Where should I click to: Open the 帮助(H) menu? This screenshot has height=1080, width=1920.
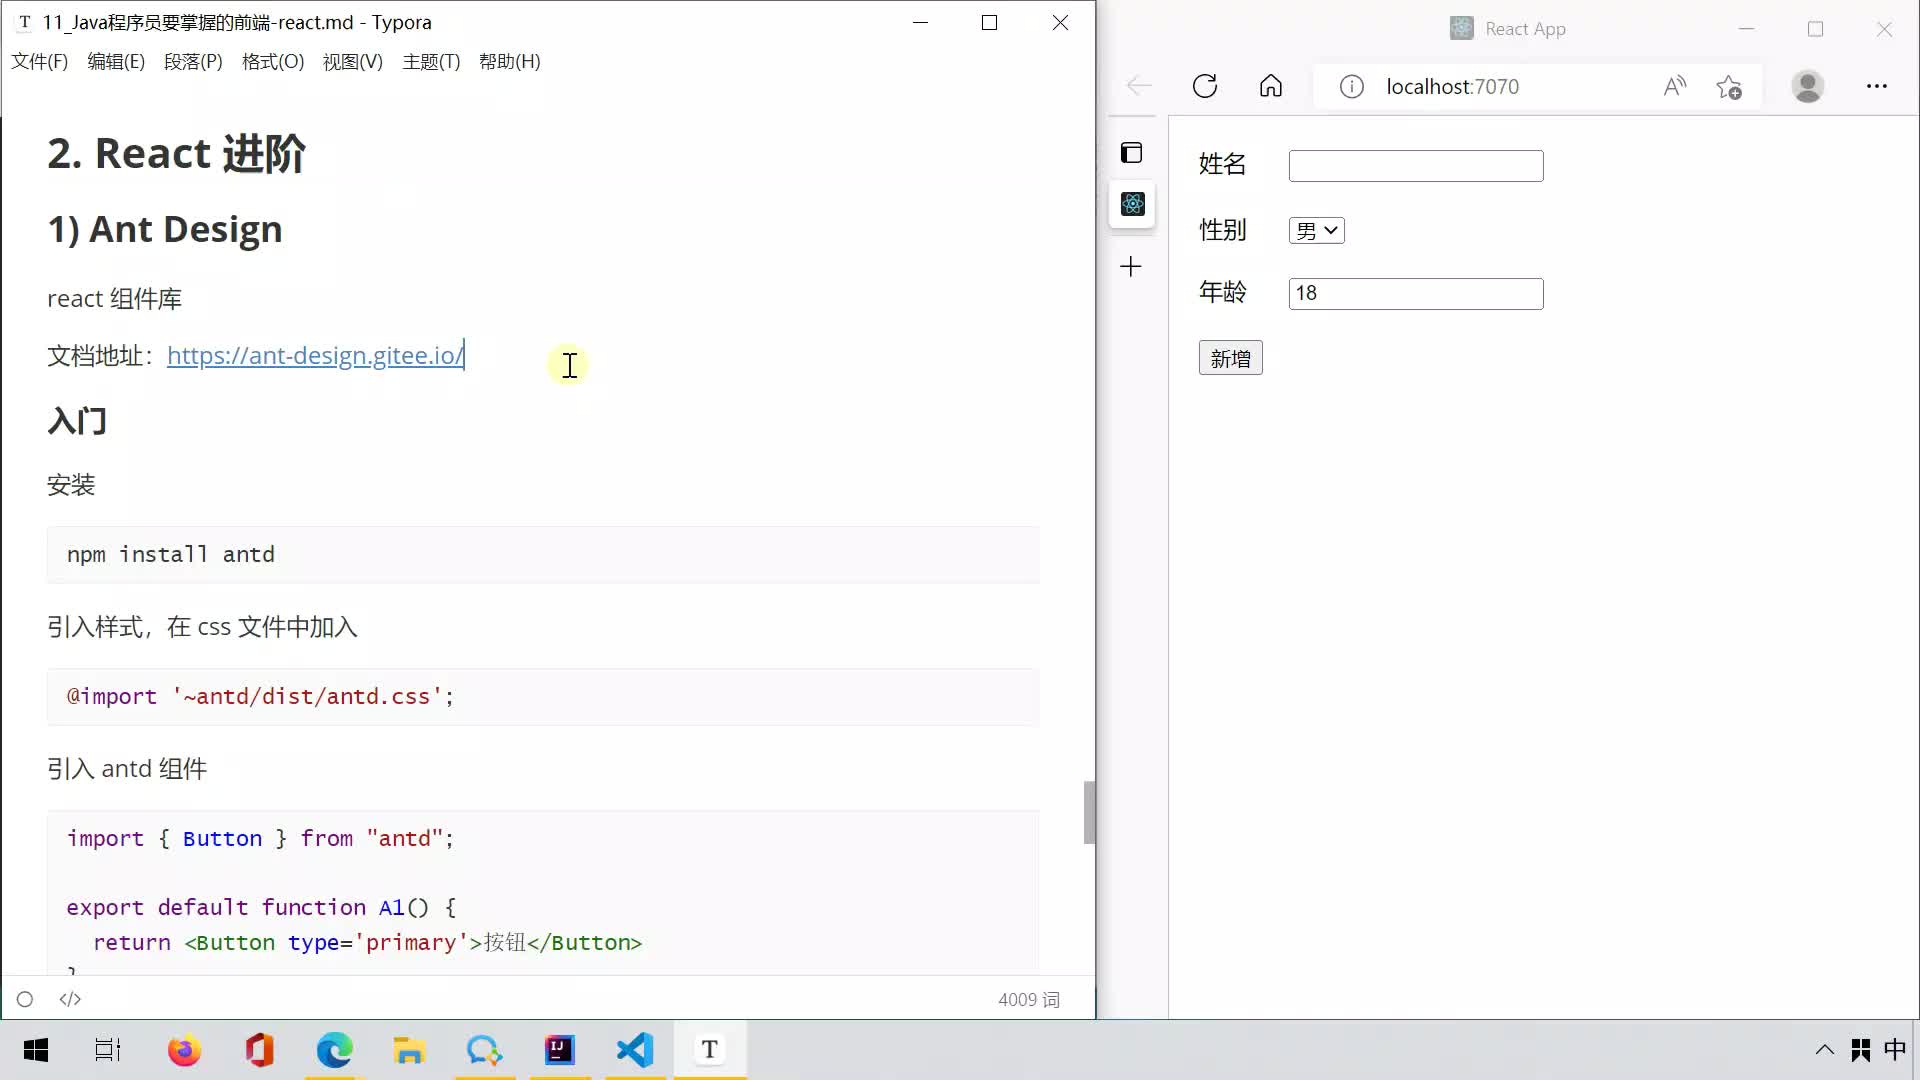click(510, 62)
